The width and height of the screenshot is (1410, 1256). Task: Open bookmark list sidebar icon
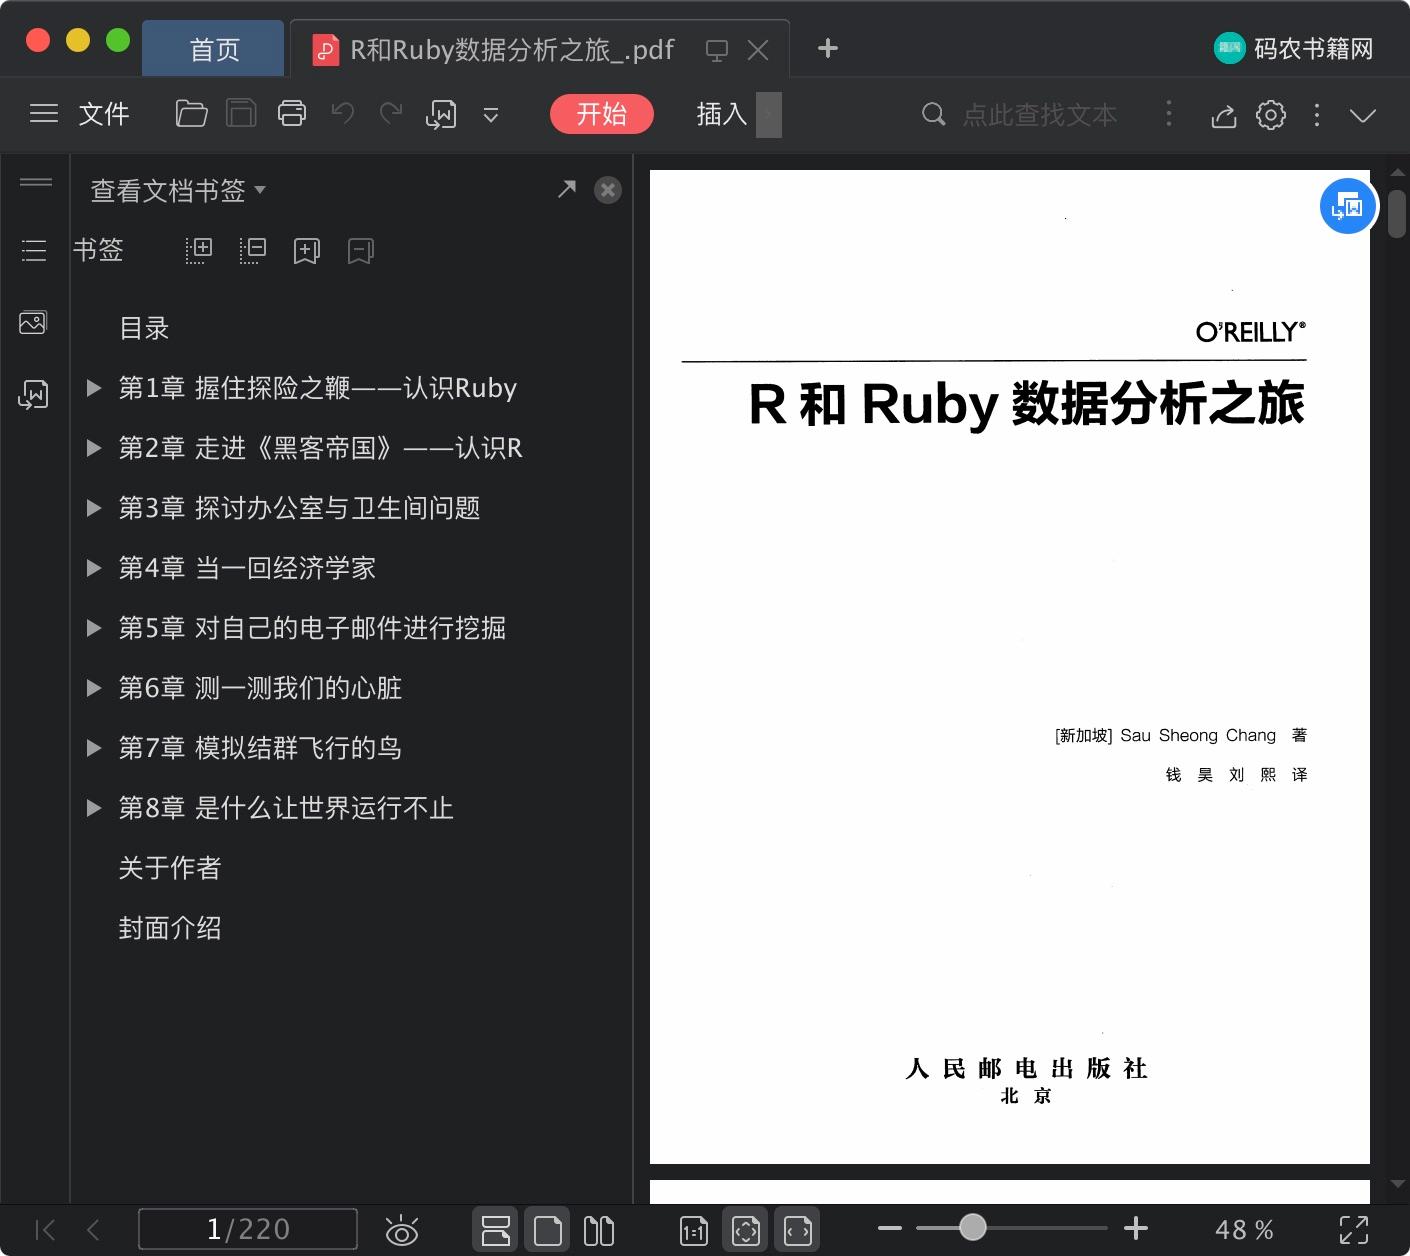[x=34, y=250]
